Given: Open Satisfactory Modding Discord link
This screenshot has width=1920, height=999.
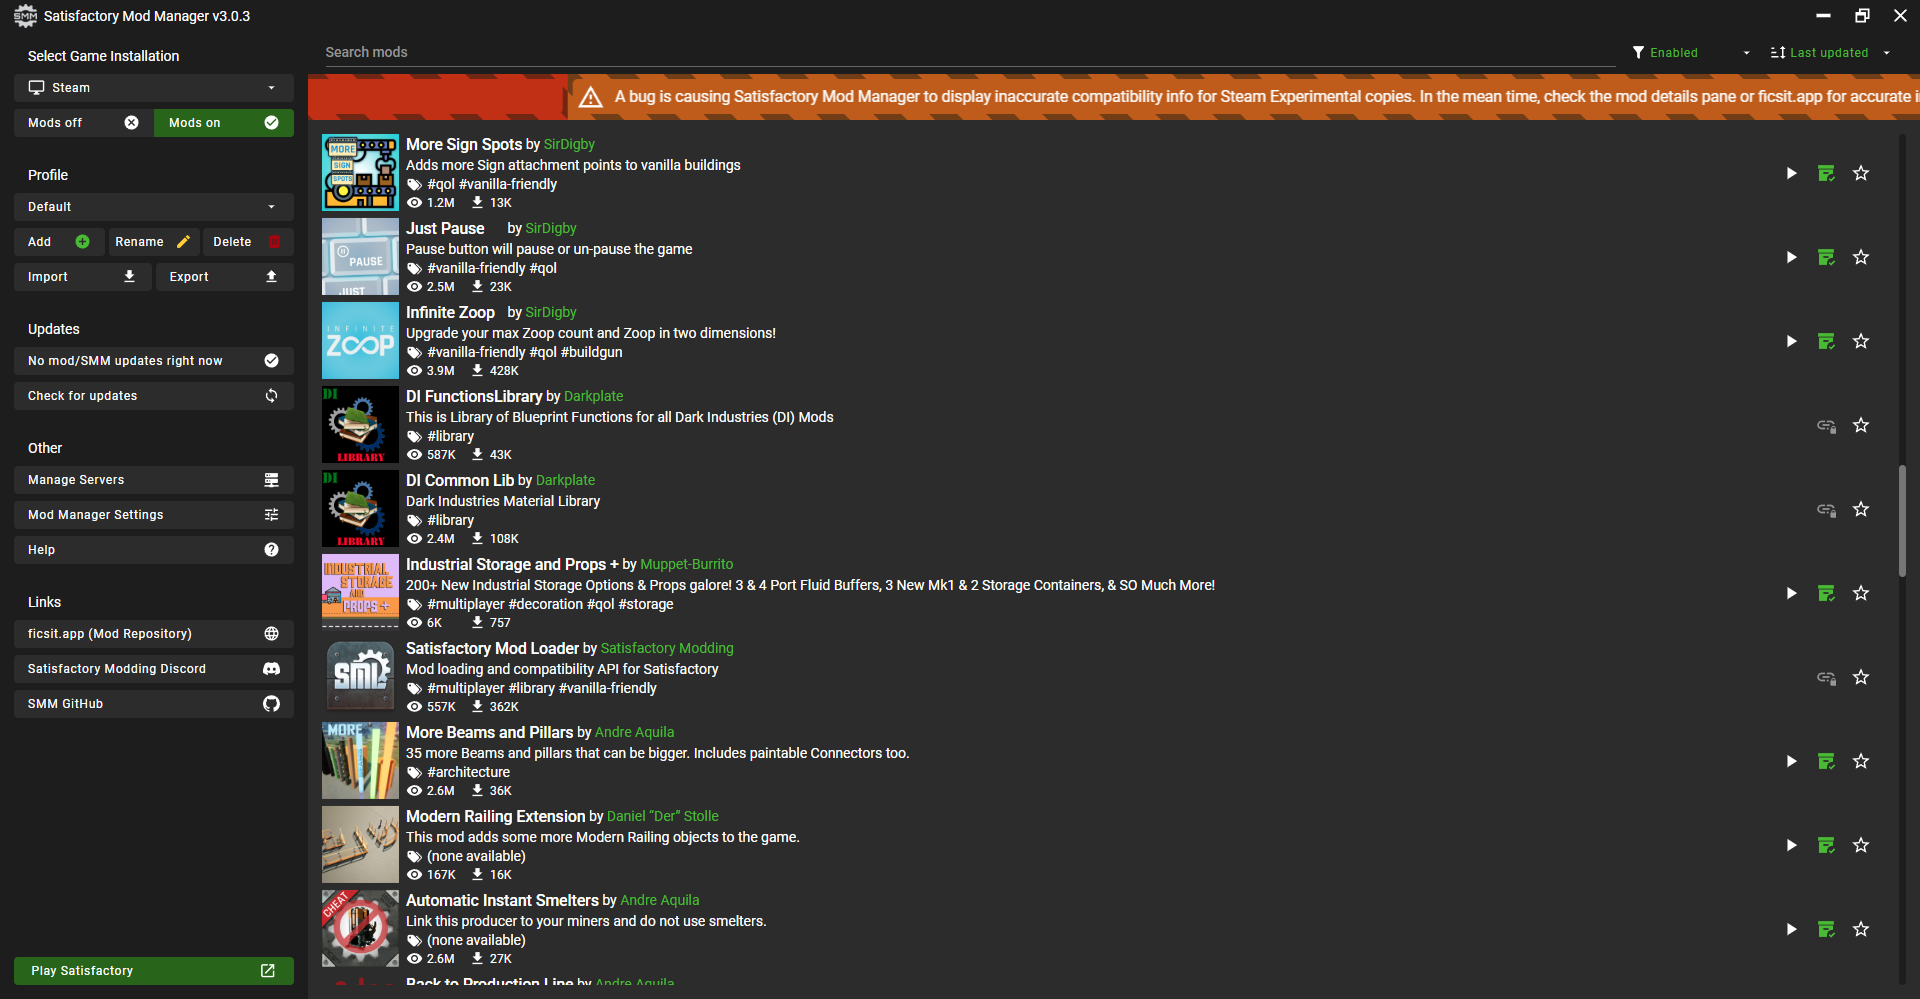Looking at the screenshot, I should (154, 669).
